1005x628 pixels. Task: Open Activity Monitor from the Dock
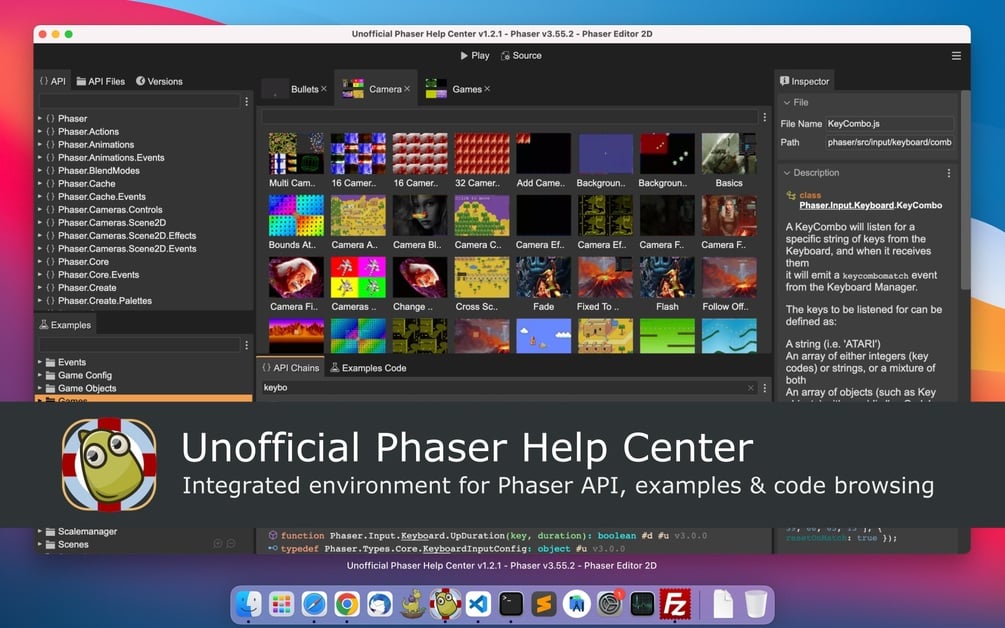pos(642,604)
